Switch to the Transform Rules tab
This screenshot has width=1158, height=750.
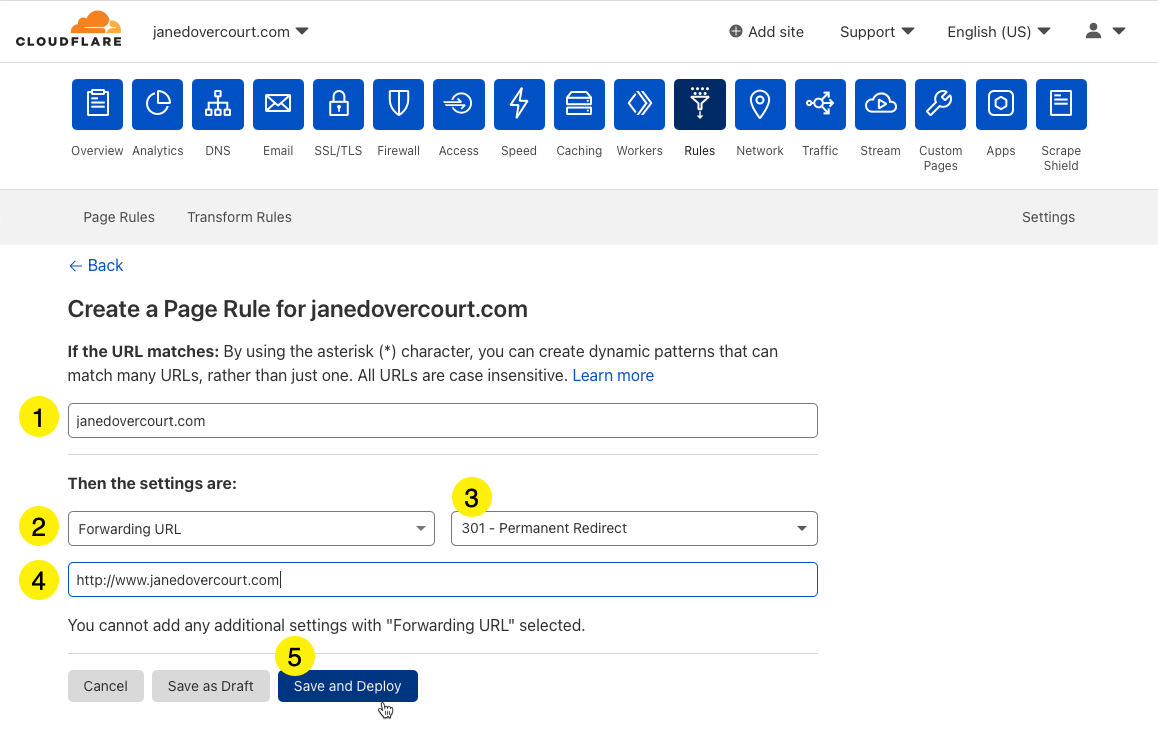click(x=239, y=217)
